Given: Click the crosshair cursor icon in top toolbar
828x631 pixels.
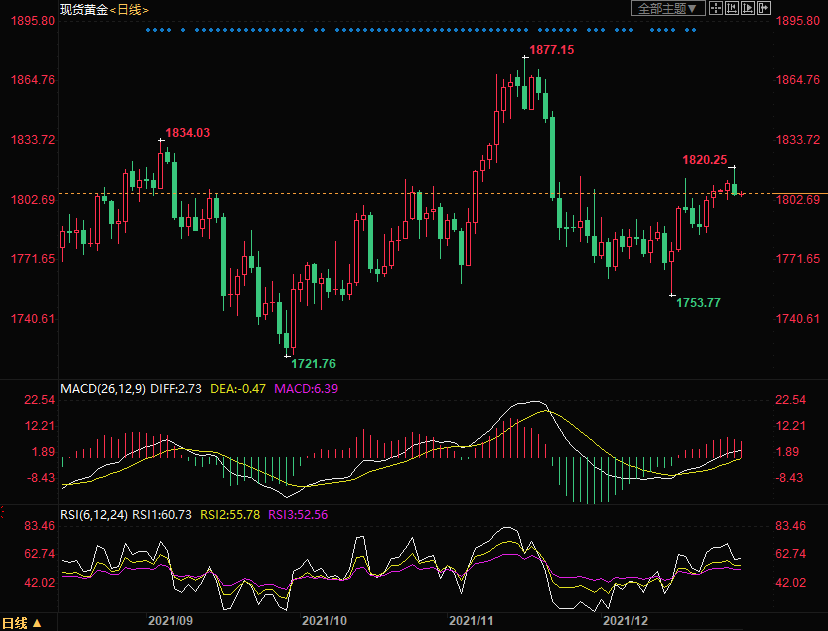Looking at the screenshot, I should 716,8.
